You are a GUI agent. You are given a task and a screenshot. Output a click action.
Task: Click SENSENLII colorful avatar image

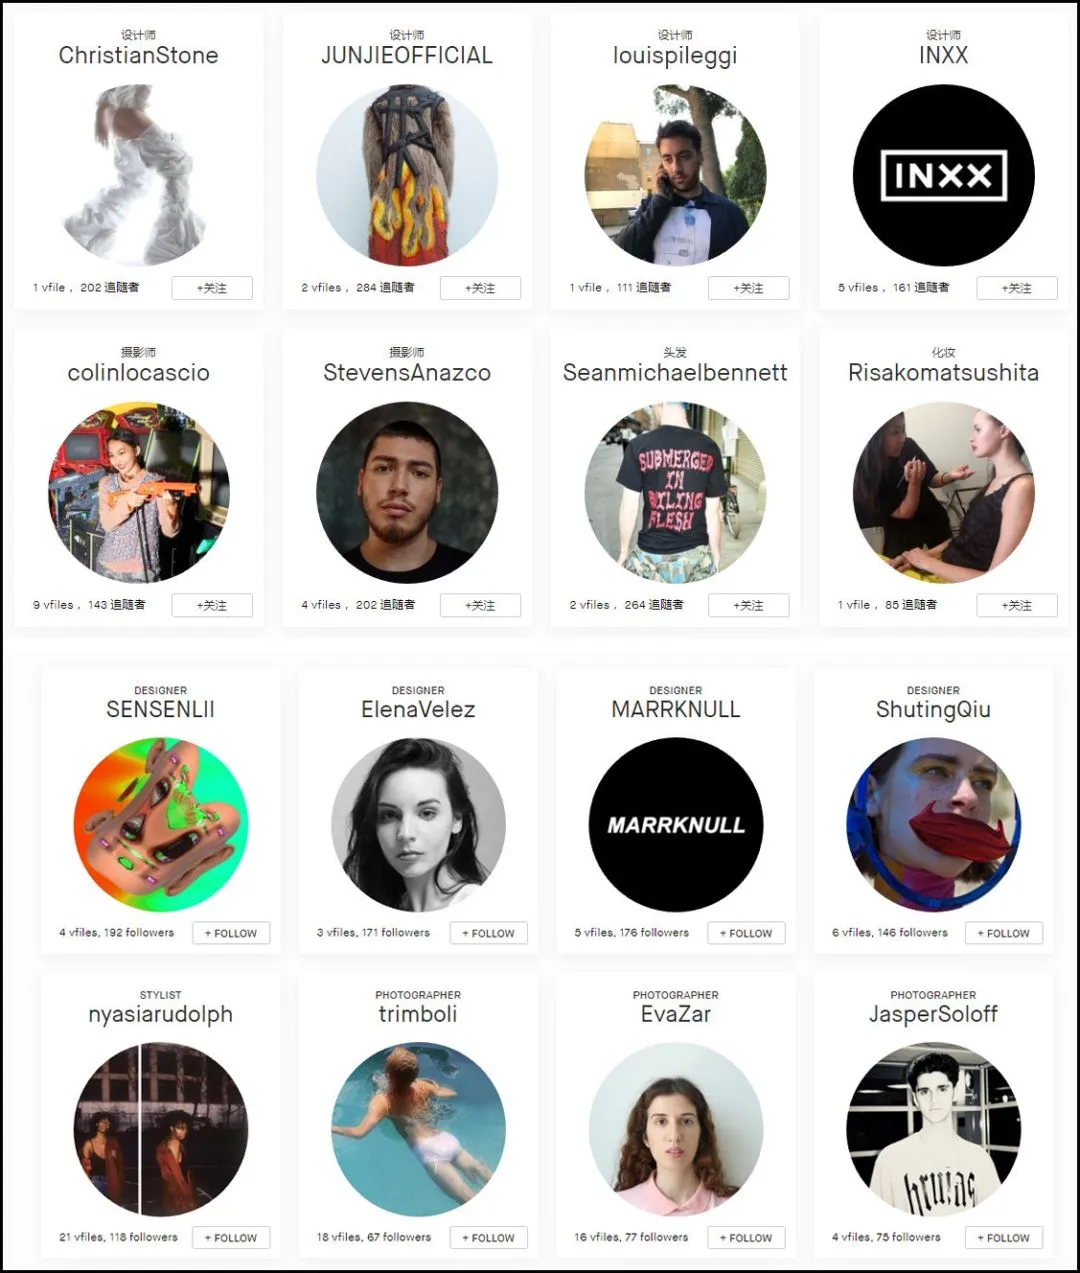pyautogui.click(x=160, y=825)
